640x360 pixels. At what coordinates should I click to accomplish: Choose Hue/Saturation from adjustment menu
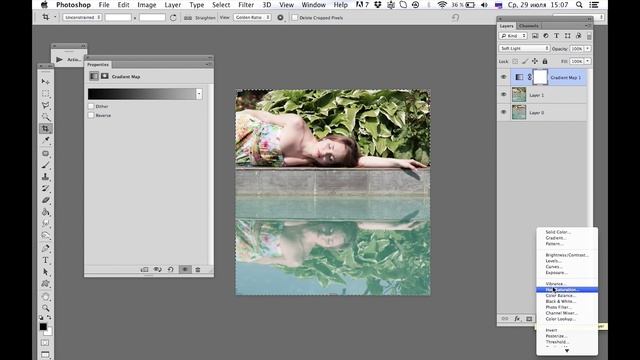tap(567, 289)
